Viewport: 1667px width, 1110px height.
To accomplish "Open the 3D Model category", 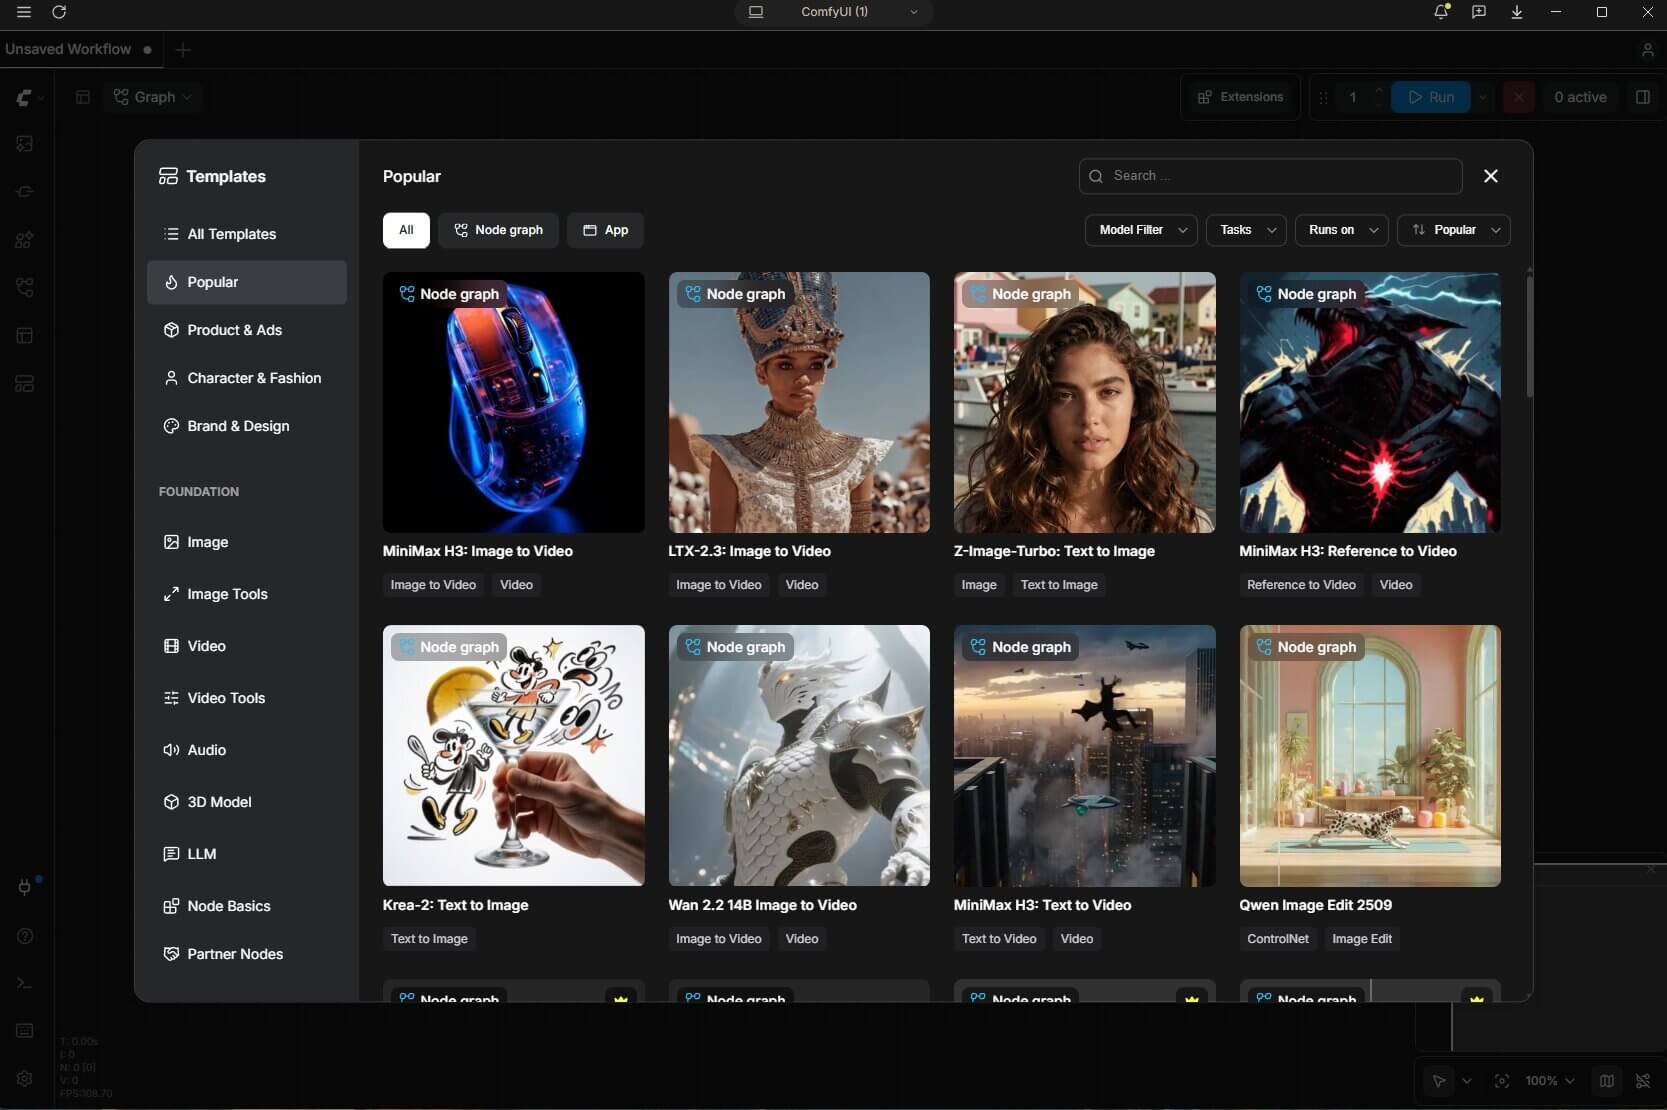I will click(247, 802).
